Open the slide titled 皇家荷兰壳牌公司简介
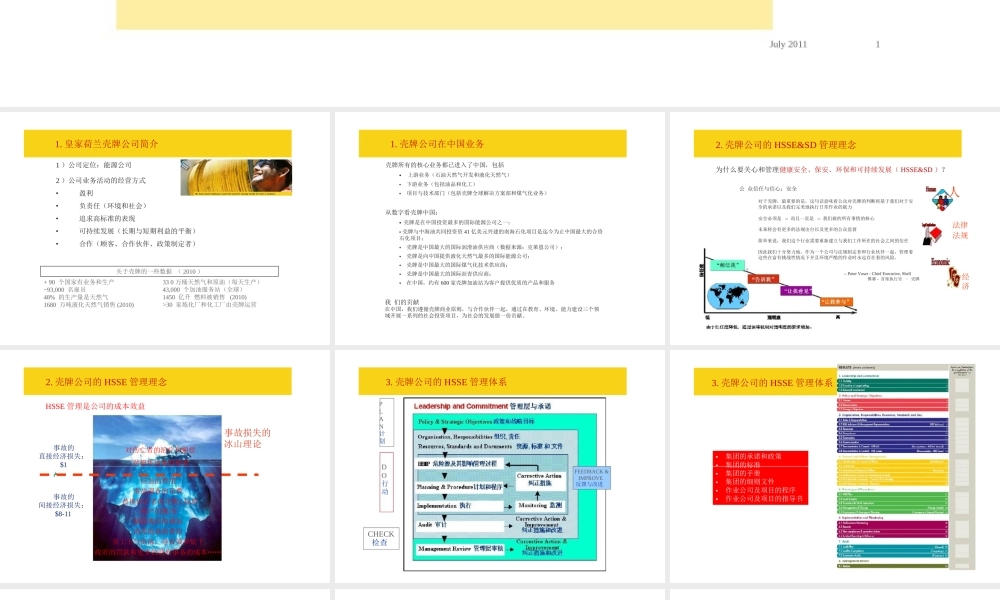This screenshot has width=1000, height=600. (165, 145)
